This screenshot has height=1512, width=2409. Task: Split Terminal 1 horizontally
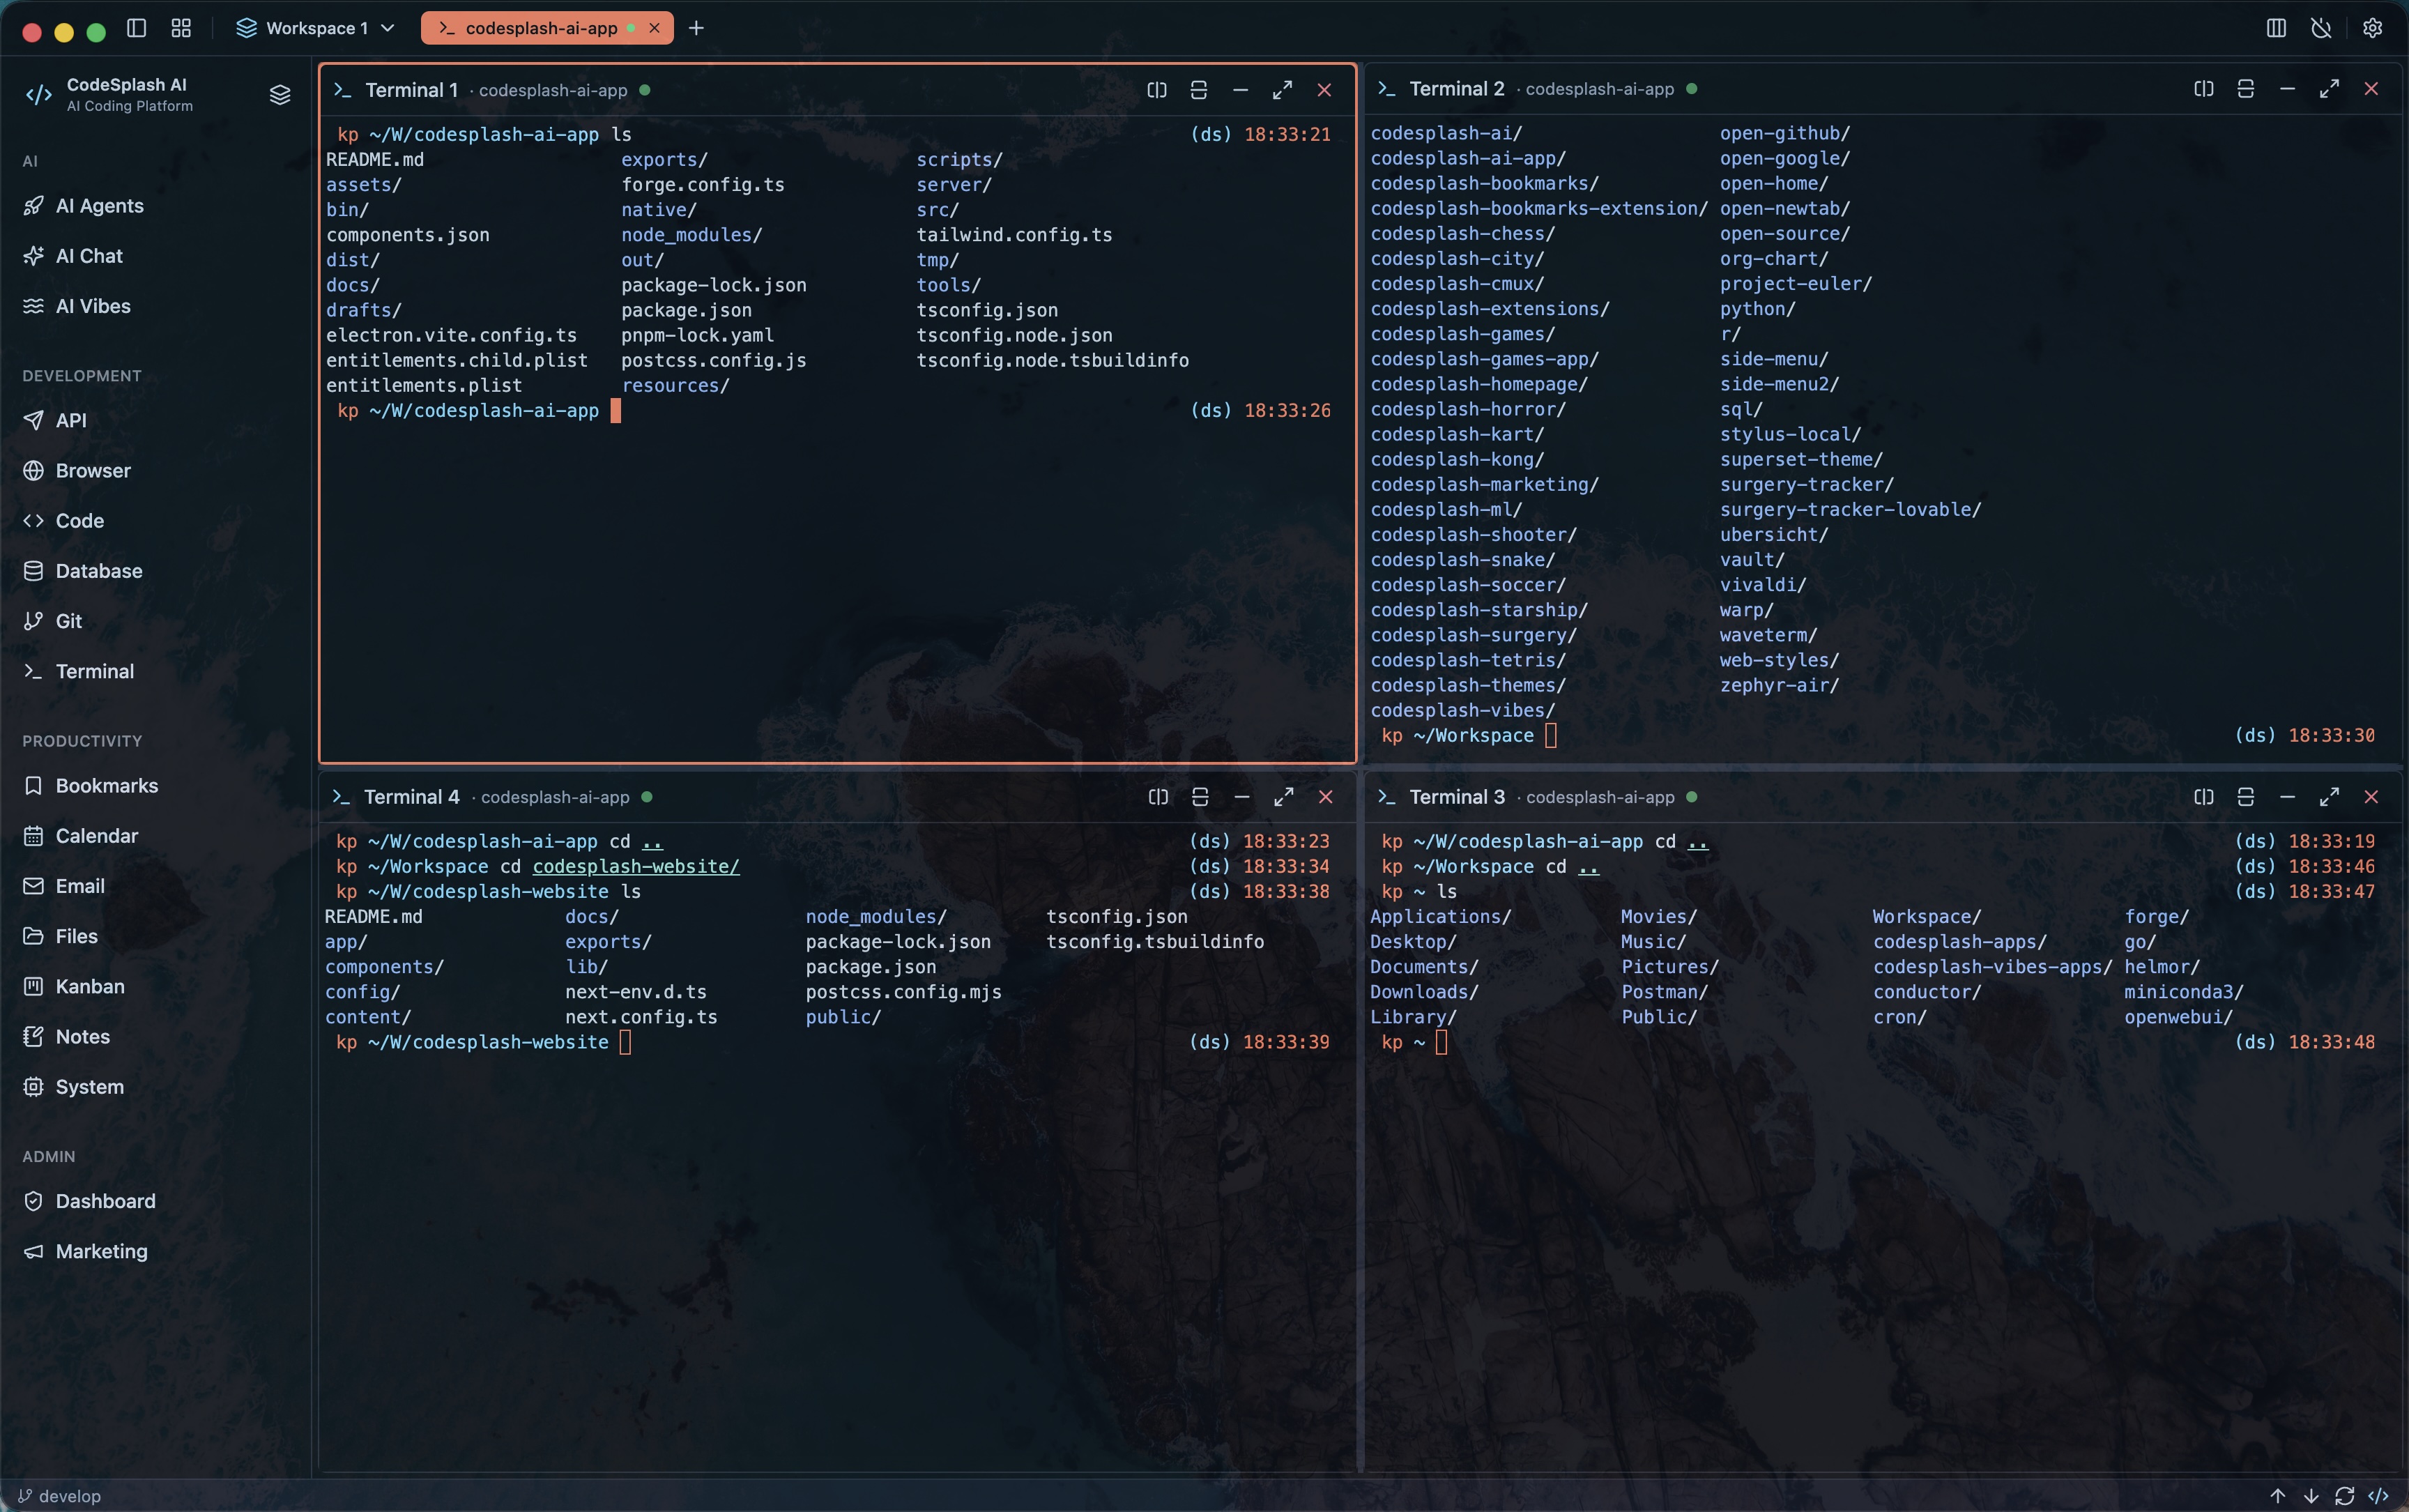click(1199, 90)
